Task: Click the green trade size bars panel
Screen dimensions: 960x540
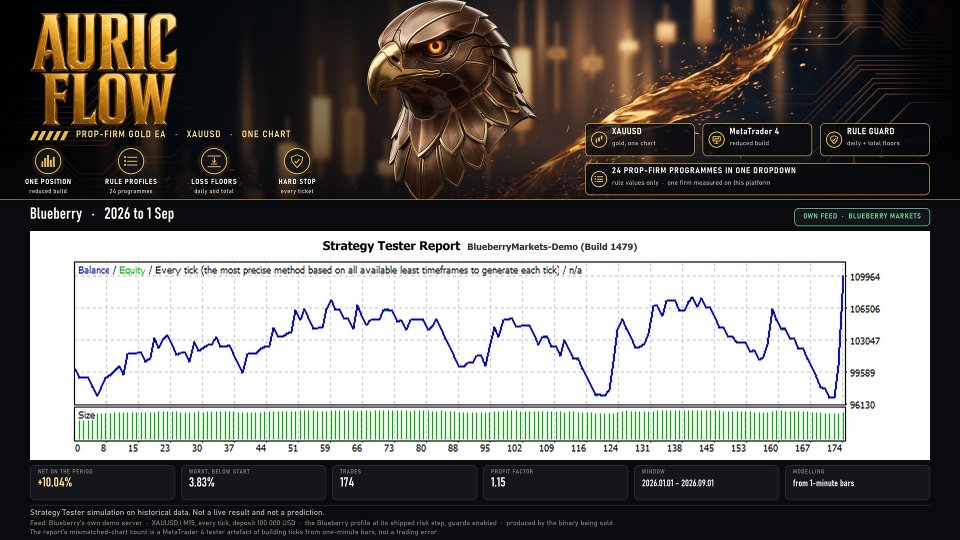Action: (x=460, y=424)
